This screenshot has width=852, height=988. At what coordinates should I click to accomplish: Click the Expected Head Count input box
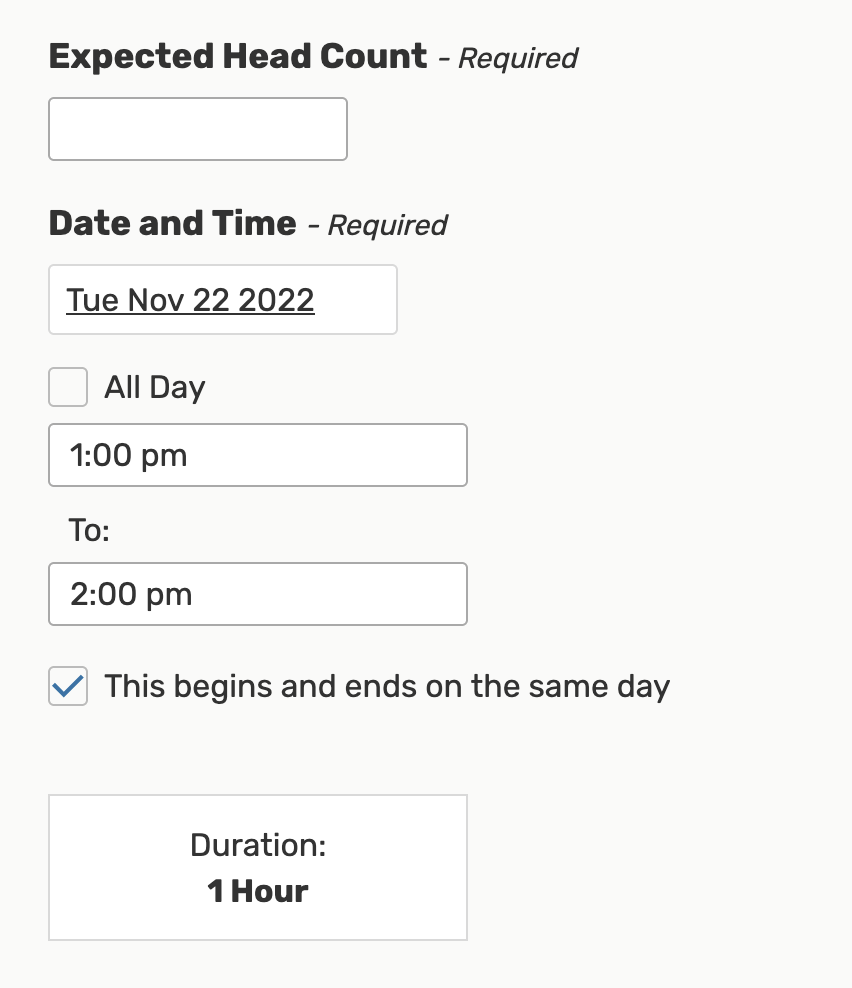click(197, 129)
